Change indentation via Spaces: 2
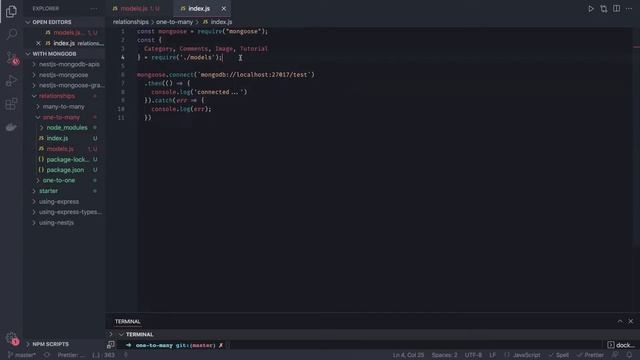Screen dimensions: 640x360 tap(444, 355)
